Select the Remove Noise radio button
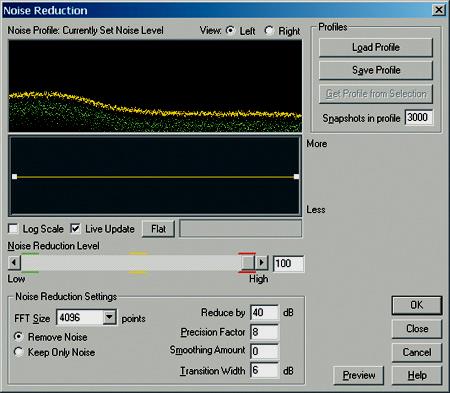The image size is (450, 393). [18, 337]
